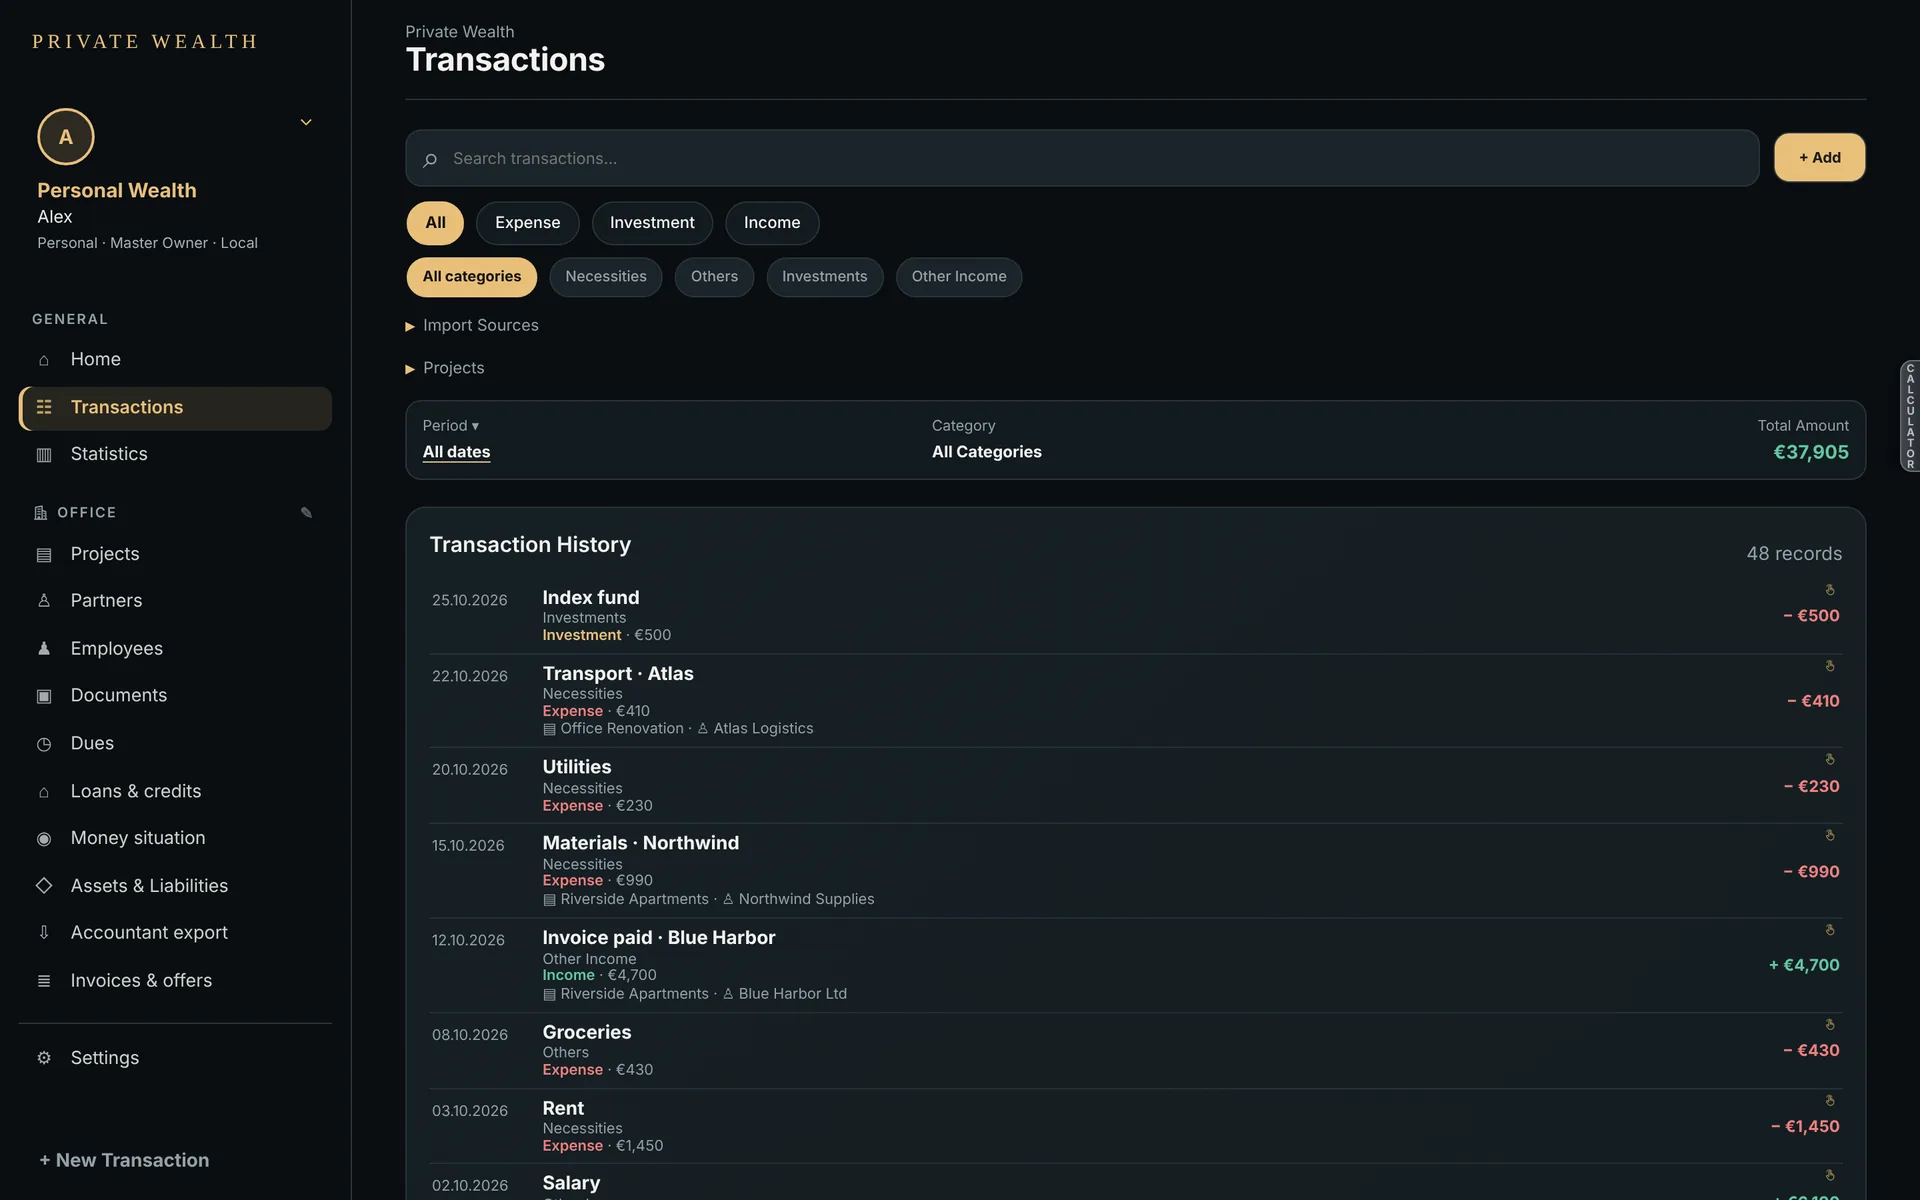The width and height of the screenshot is (1920, 1200).
Task: Open the Utilities transaction
Action: (1135, 786)
